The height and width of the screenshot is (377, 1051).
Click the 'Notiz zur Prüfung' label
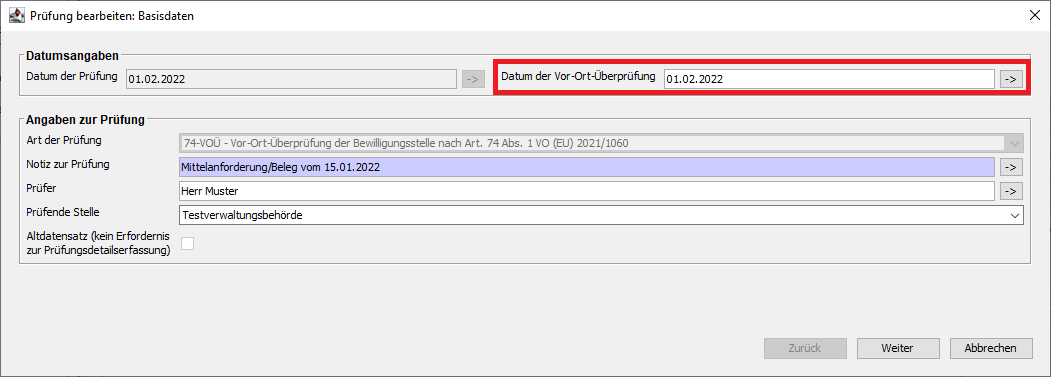click(67, 164)
